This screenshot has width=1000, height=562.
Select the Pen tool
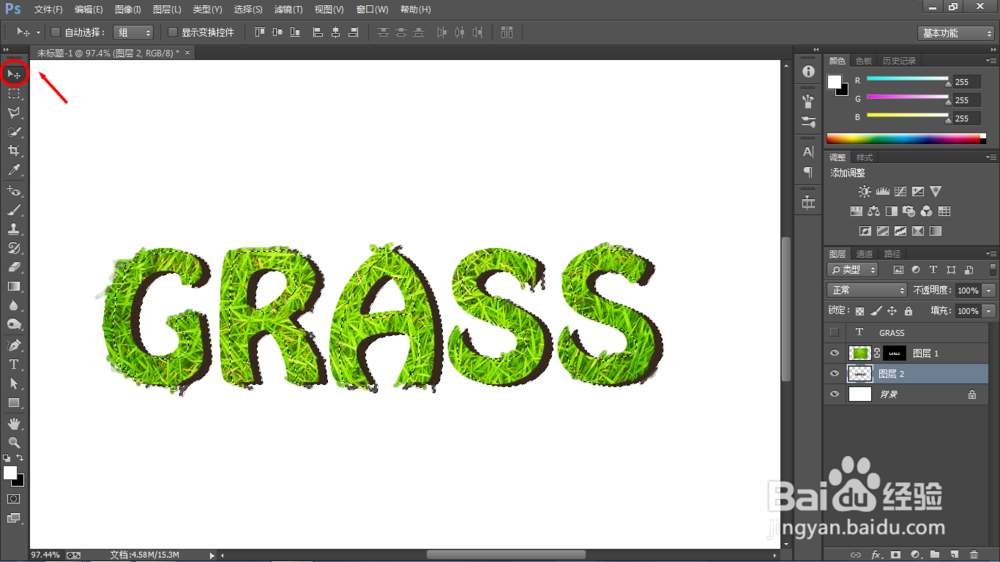coord(14,345)
